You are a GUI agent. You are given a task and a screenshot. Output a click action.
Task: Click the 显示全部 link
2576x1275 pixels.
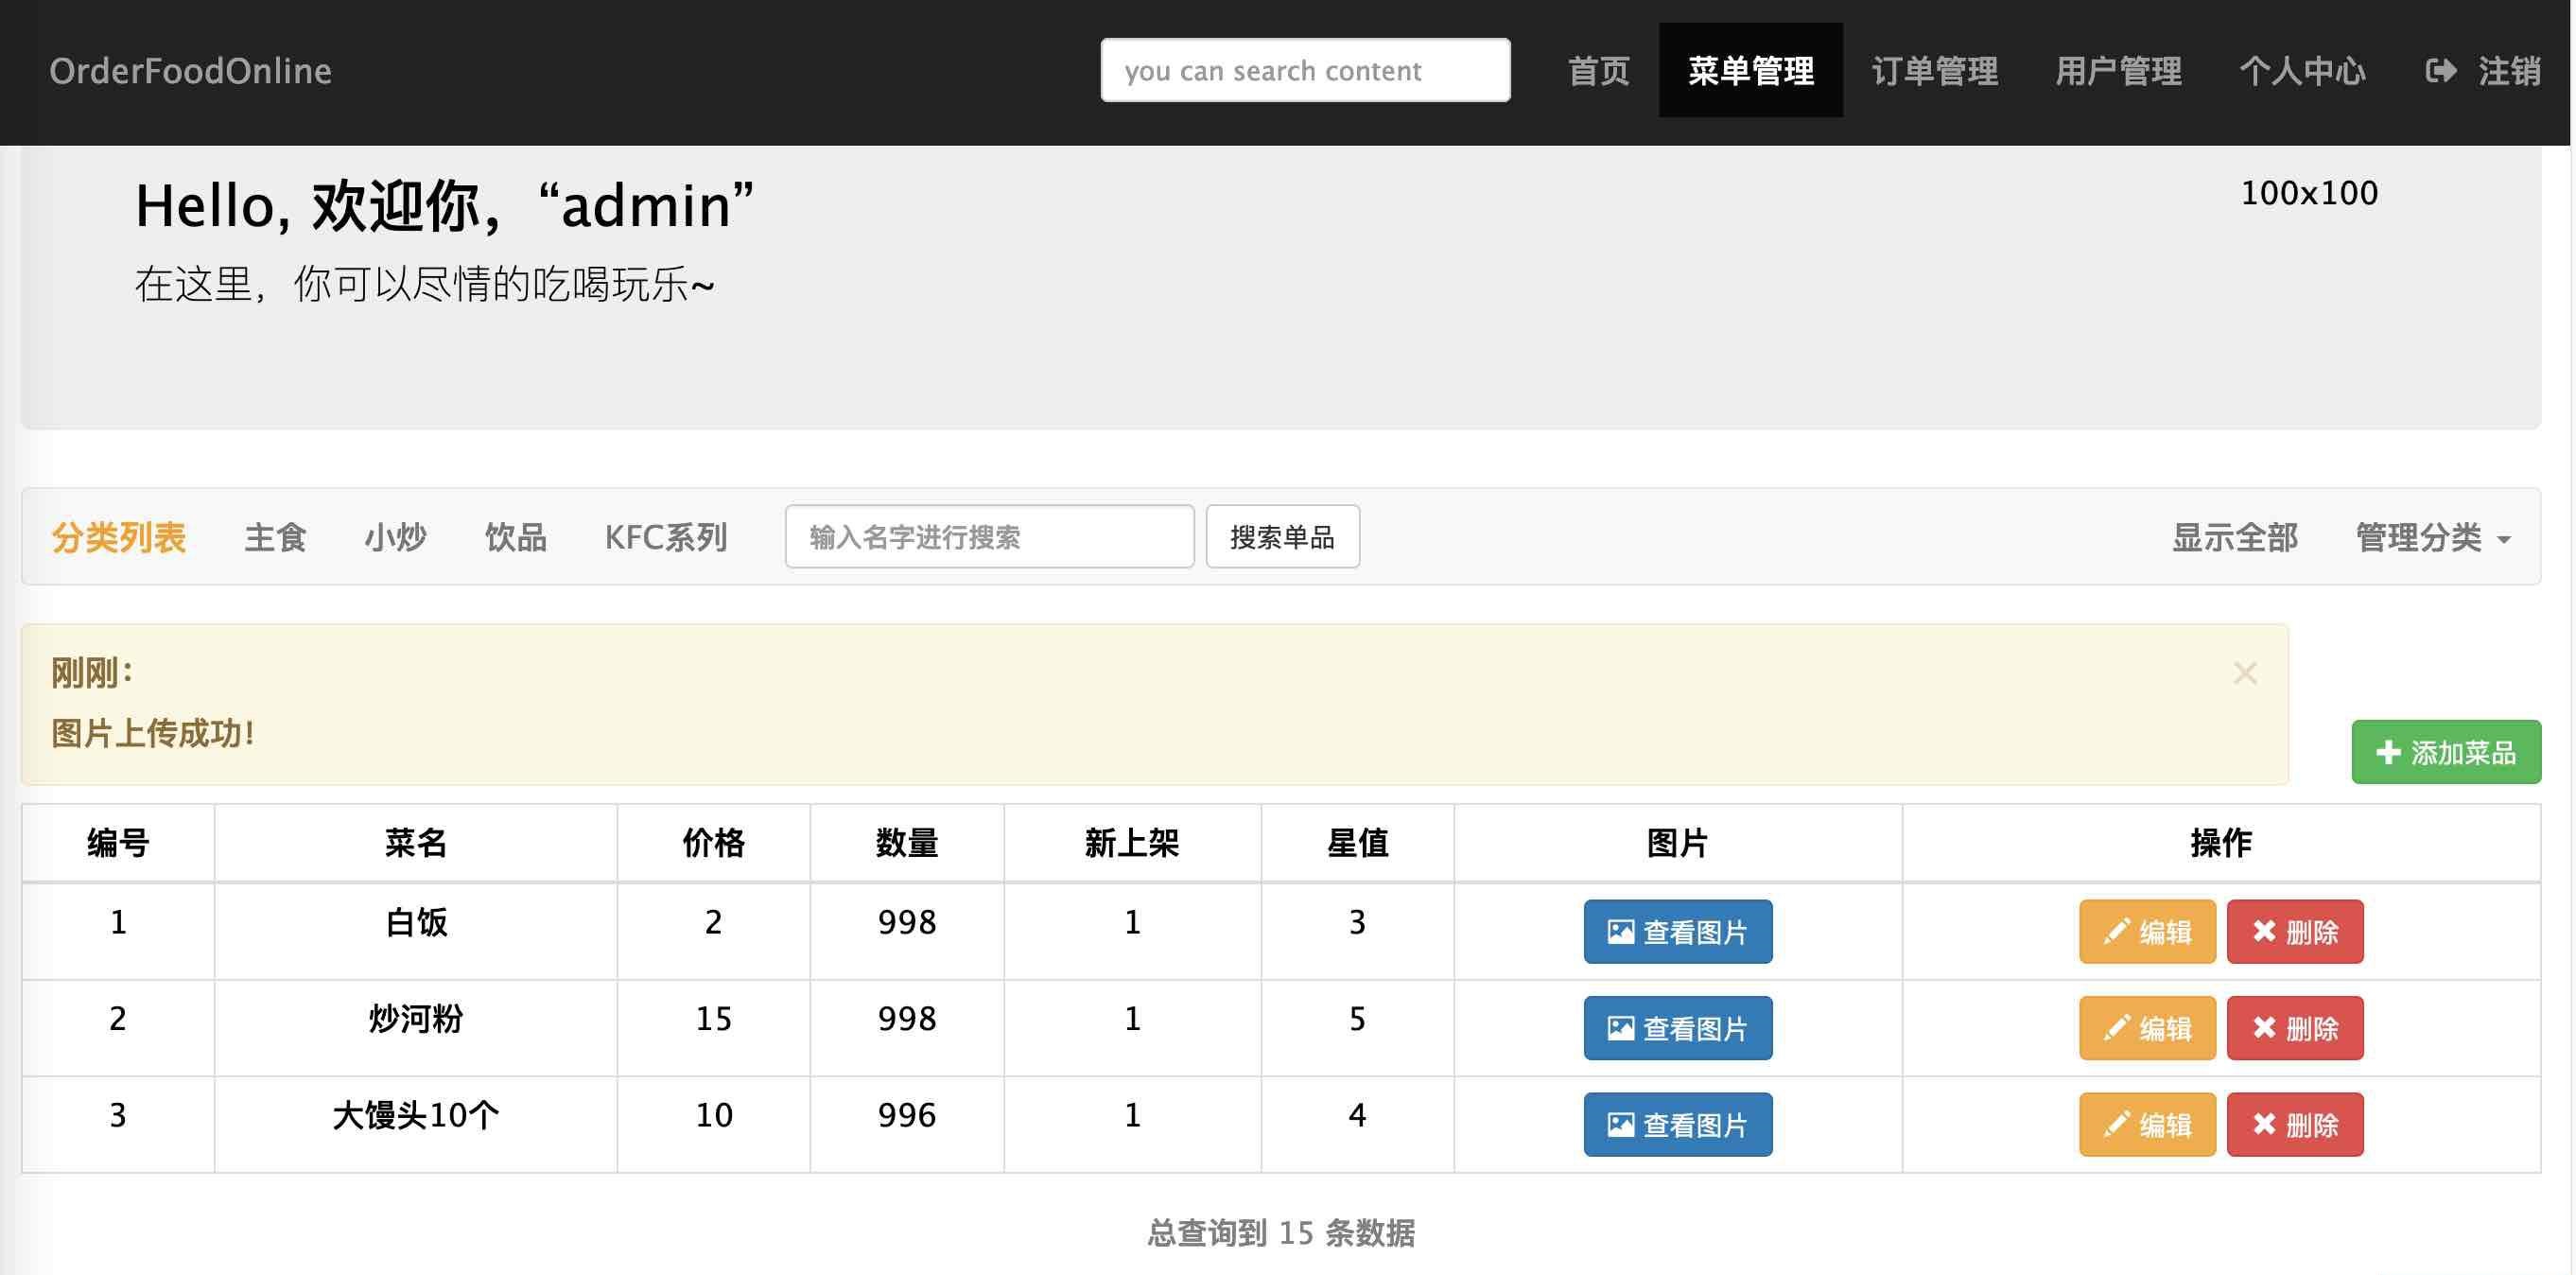[x=2234, y=537]
